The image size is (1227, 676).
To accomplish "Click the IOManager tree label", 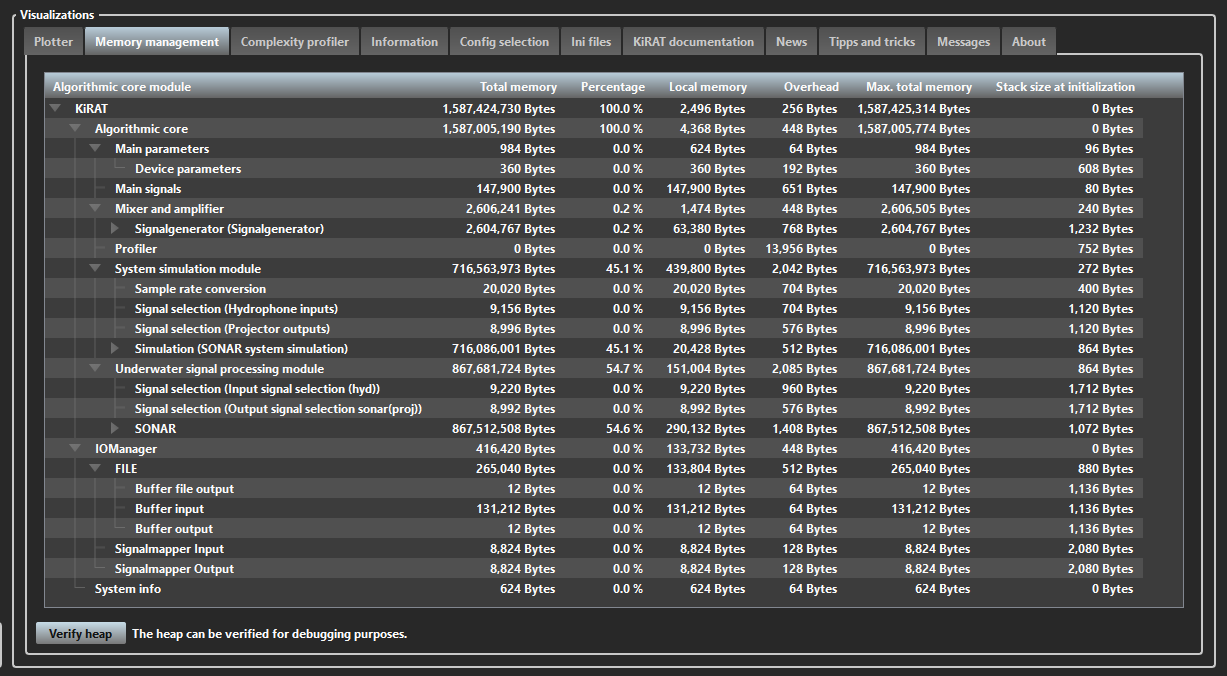I will (x=126, y=448).
